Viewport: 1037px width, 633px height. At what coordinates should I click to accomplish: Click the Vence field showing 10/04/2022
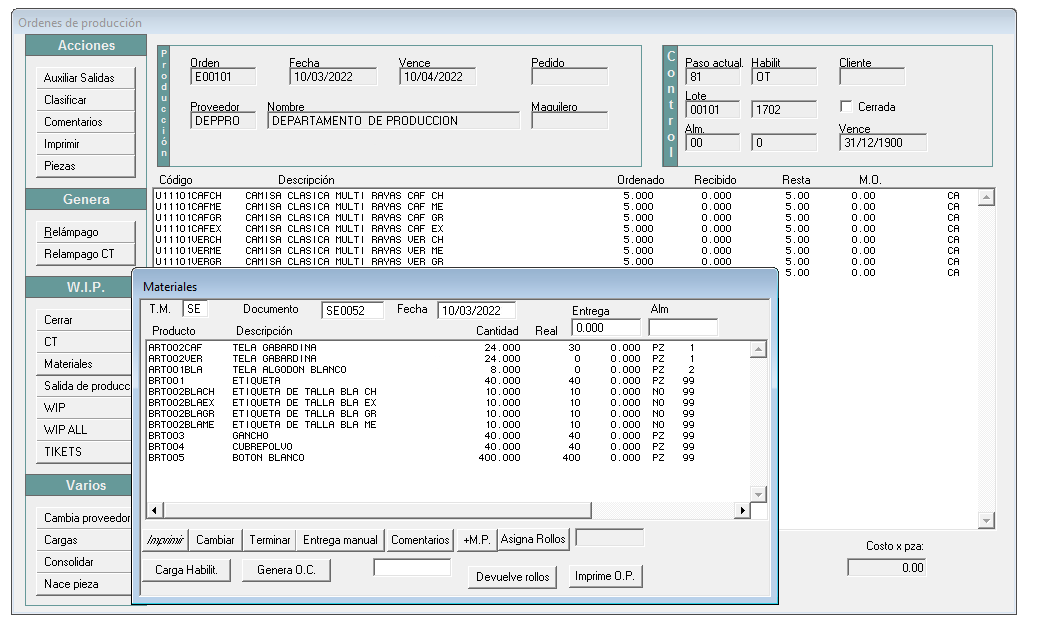pyautogui.click(x=437, y=77)
